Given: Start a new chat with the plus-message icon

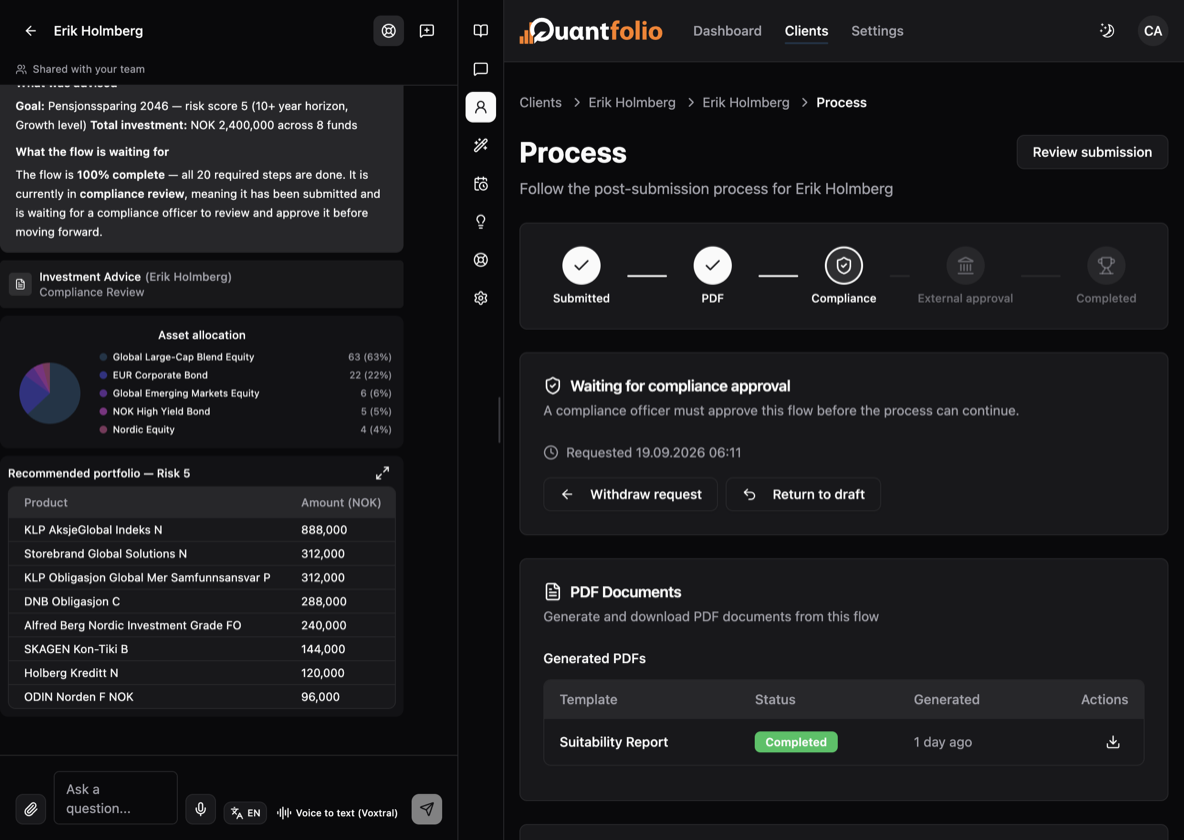Looking at the screenshot, I should click(427, 31).
